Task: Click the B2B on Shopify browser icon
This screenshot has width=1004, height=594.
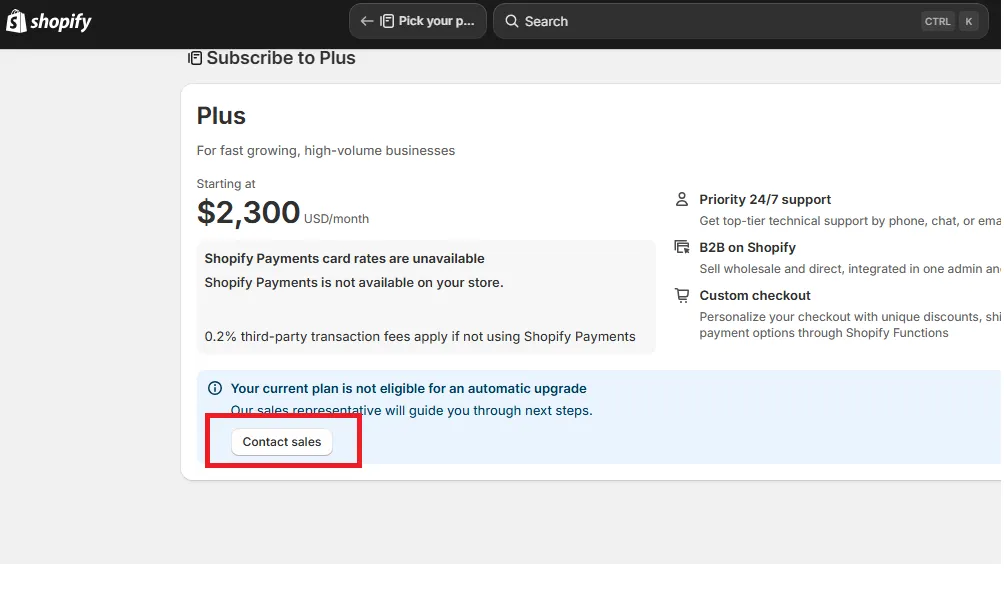Action: (x=682, y=246)
